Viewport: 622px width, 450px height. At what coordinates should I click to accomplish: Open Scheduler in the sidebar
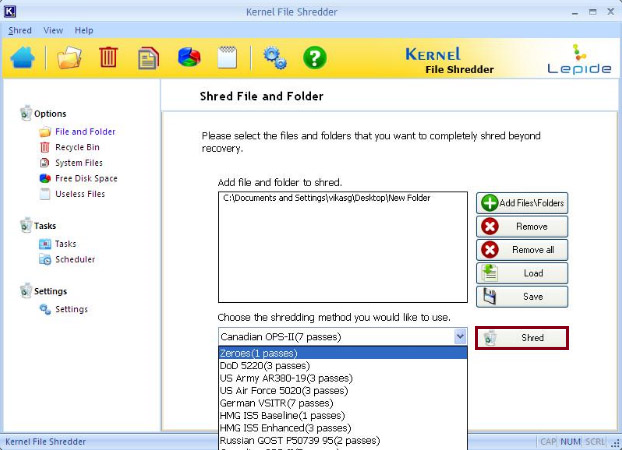[75, 260]
